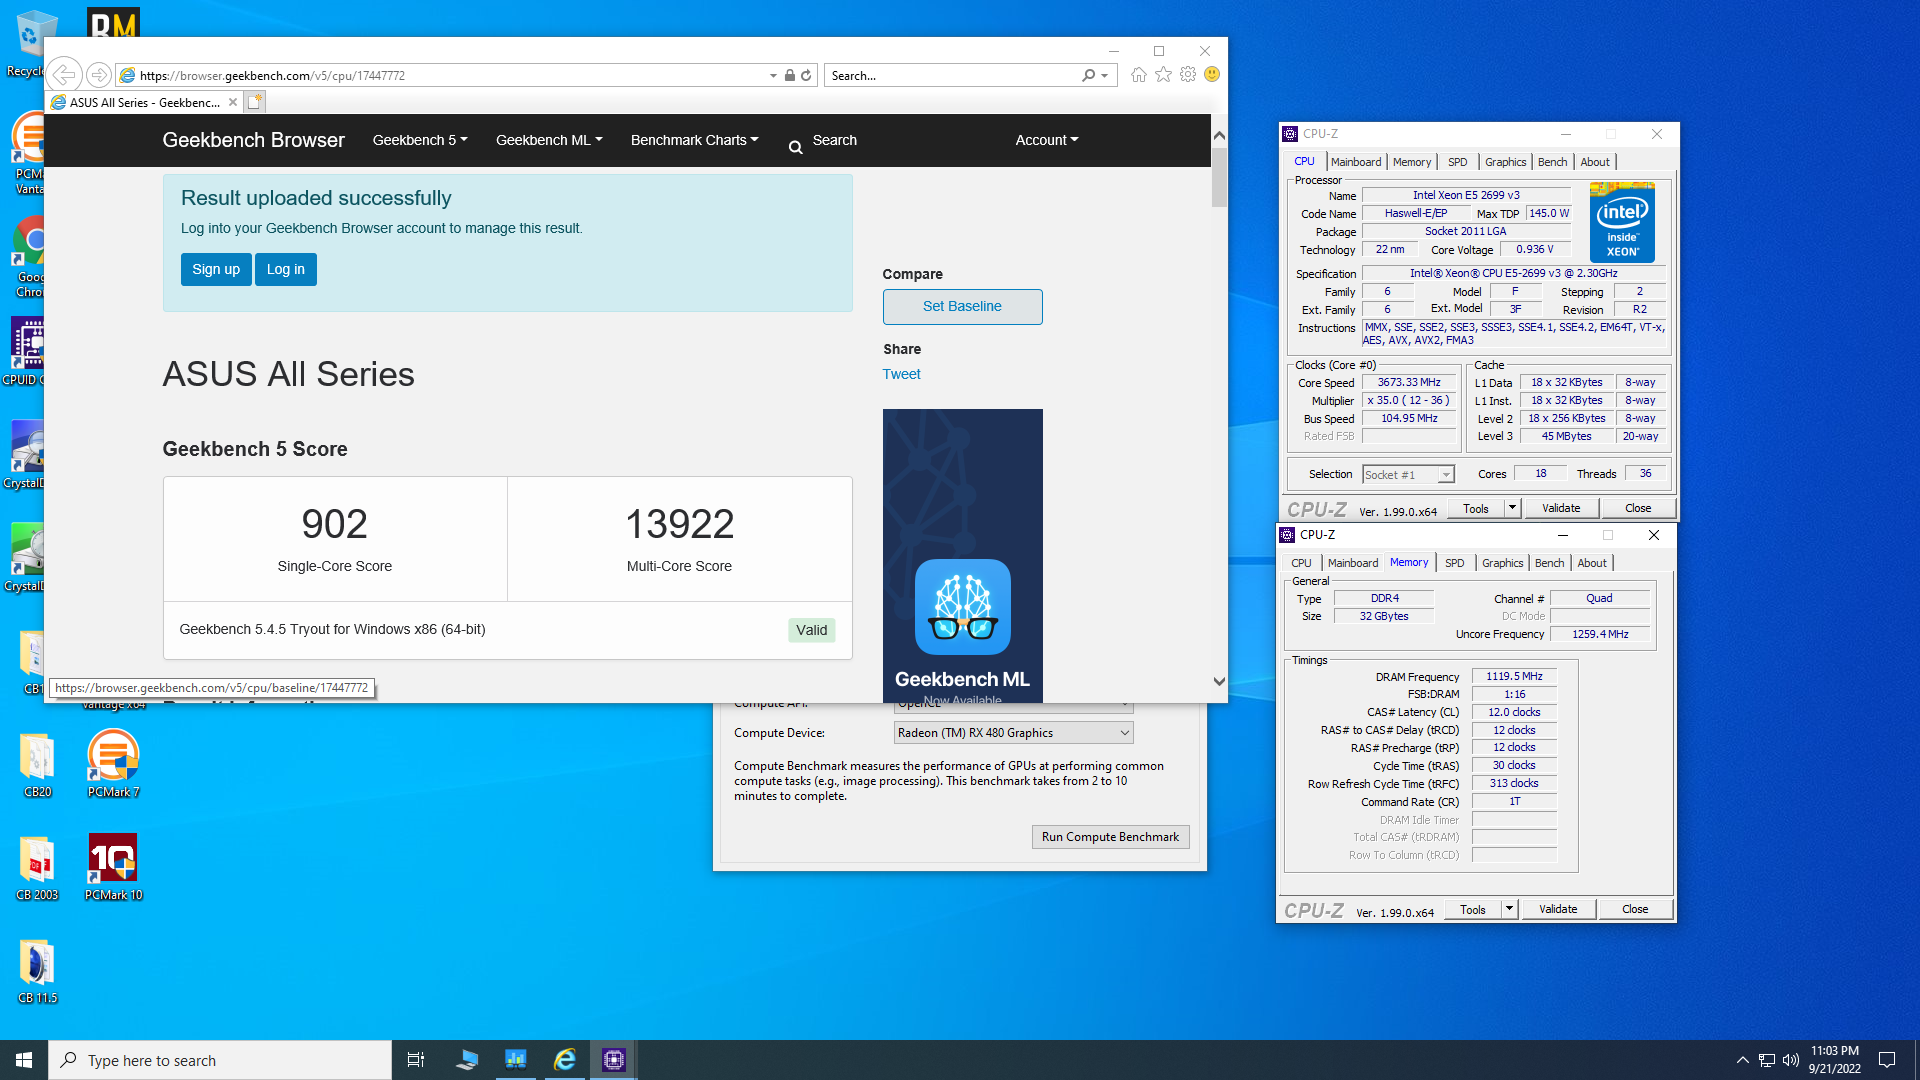The image size is (1920, 1080).
Task: Show hidden system tray icons
Action: (x=1742, y=1060)
